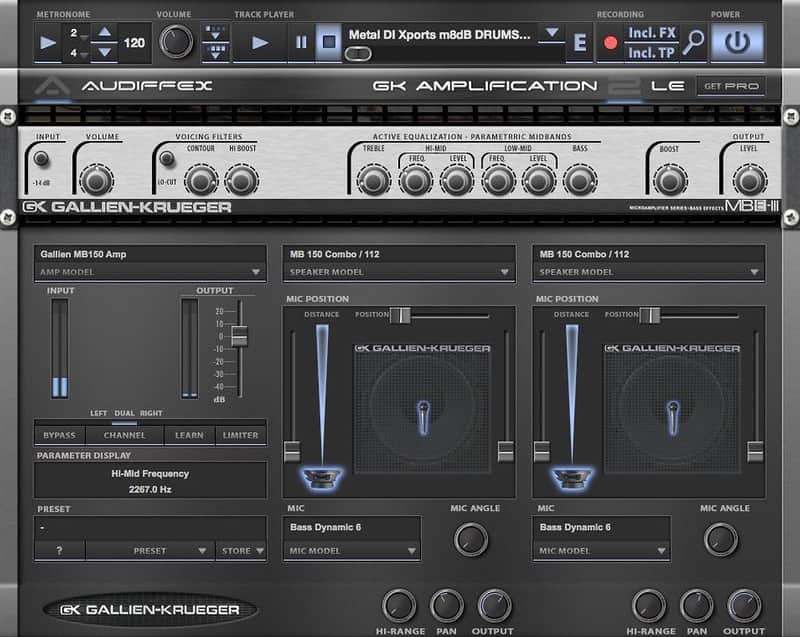This screenshot has width=800, height=637.
Task: Click the GET PRO button
Action: point(731,86)
